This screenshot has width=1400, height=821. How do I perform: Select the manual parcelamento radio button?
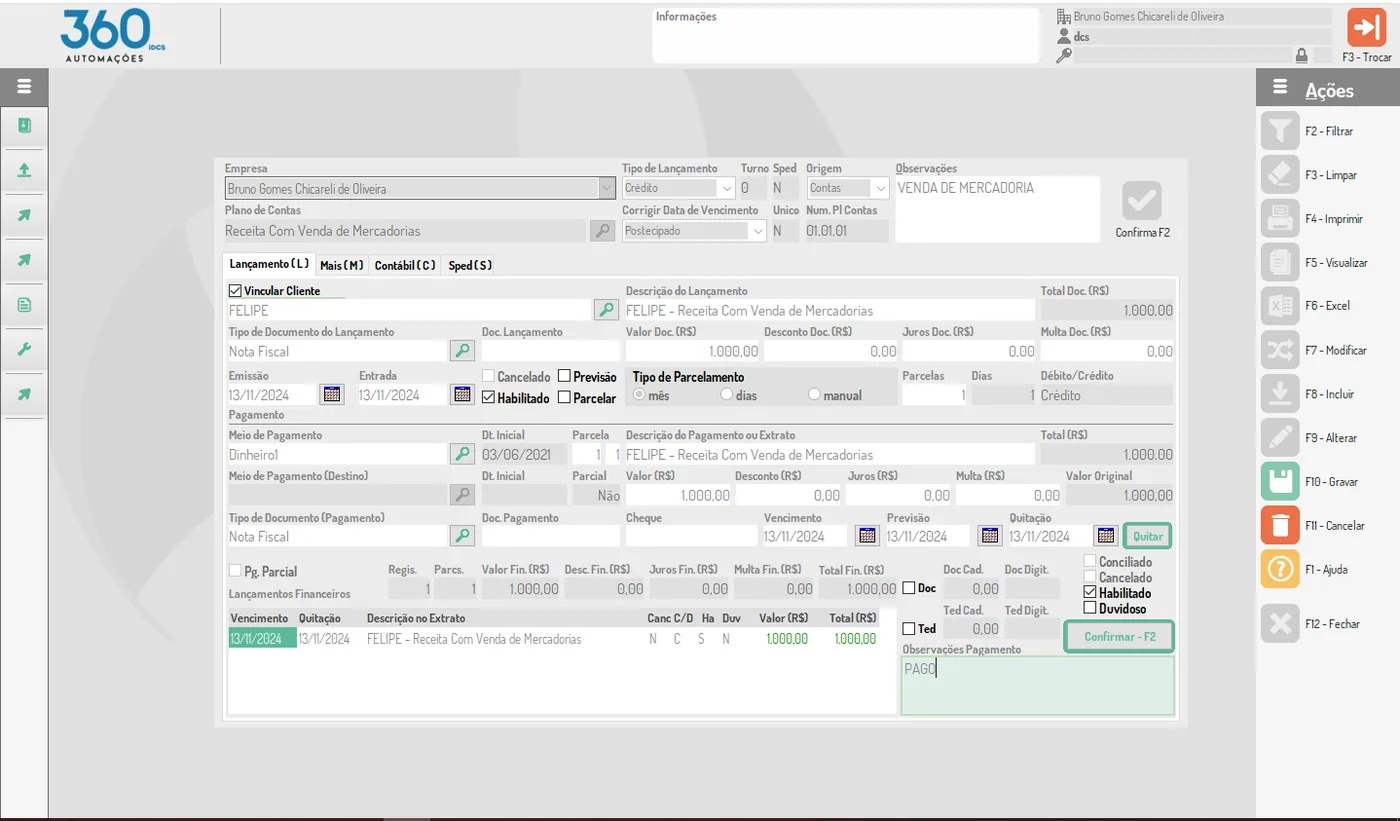tap(814, 395)
